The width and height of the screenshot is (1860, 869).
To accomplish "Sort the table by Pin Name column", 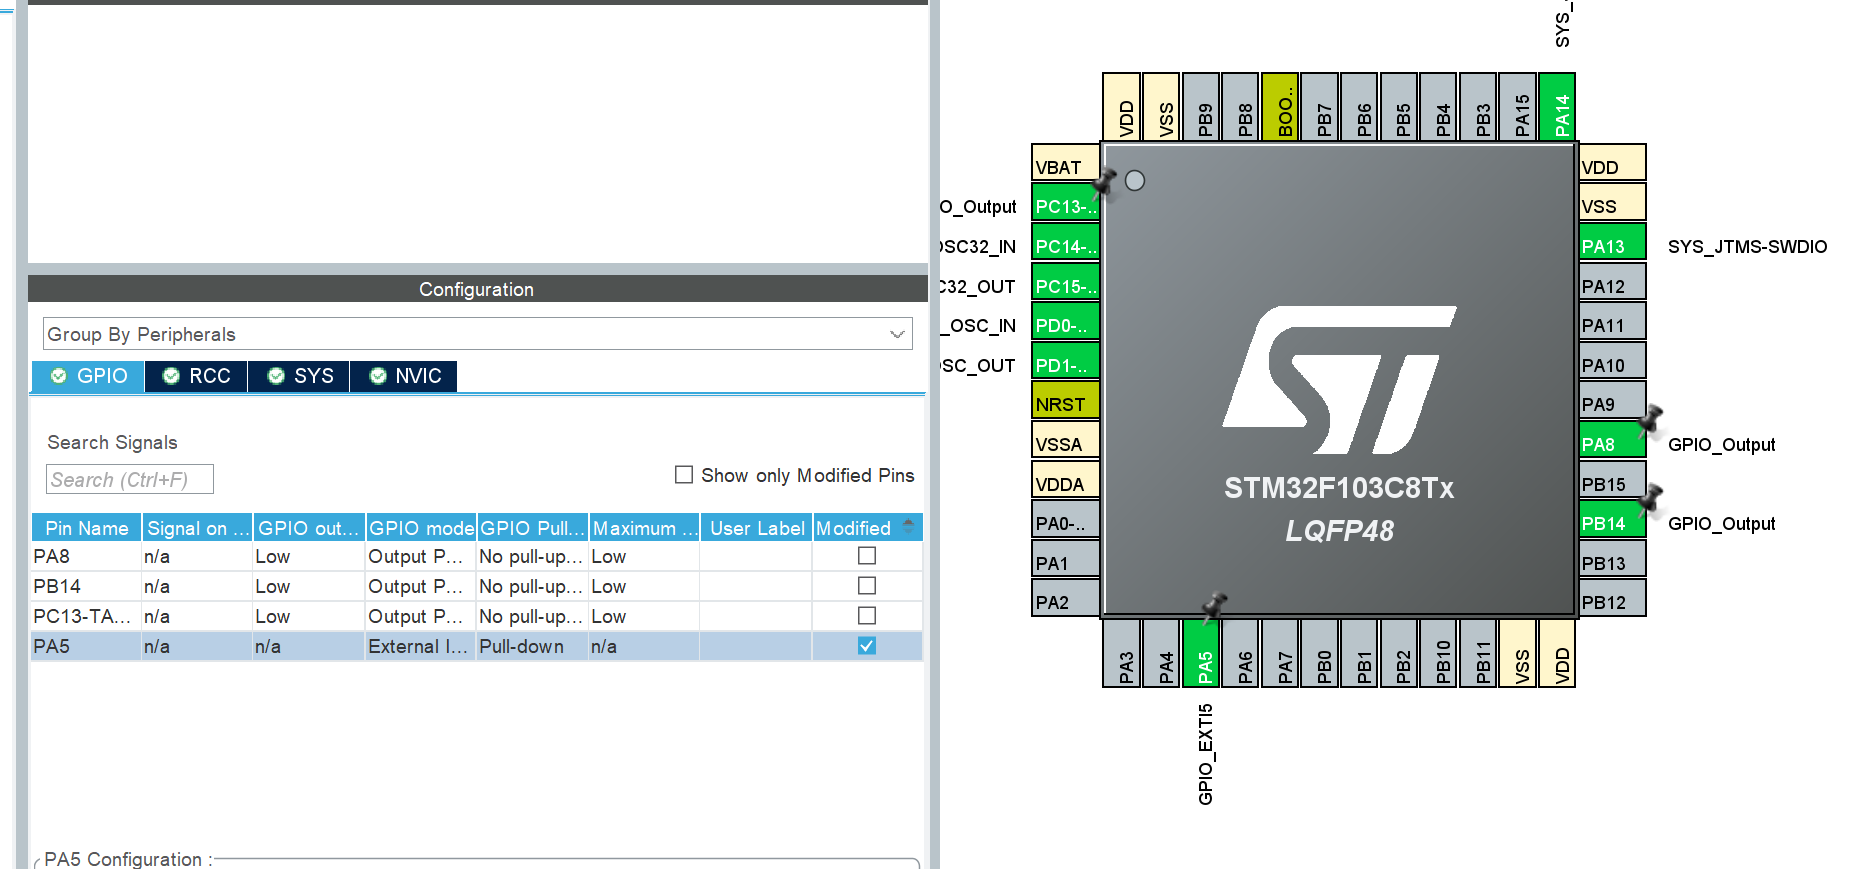I will pyautogui.click(x=87, y=528).
